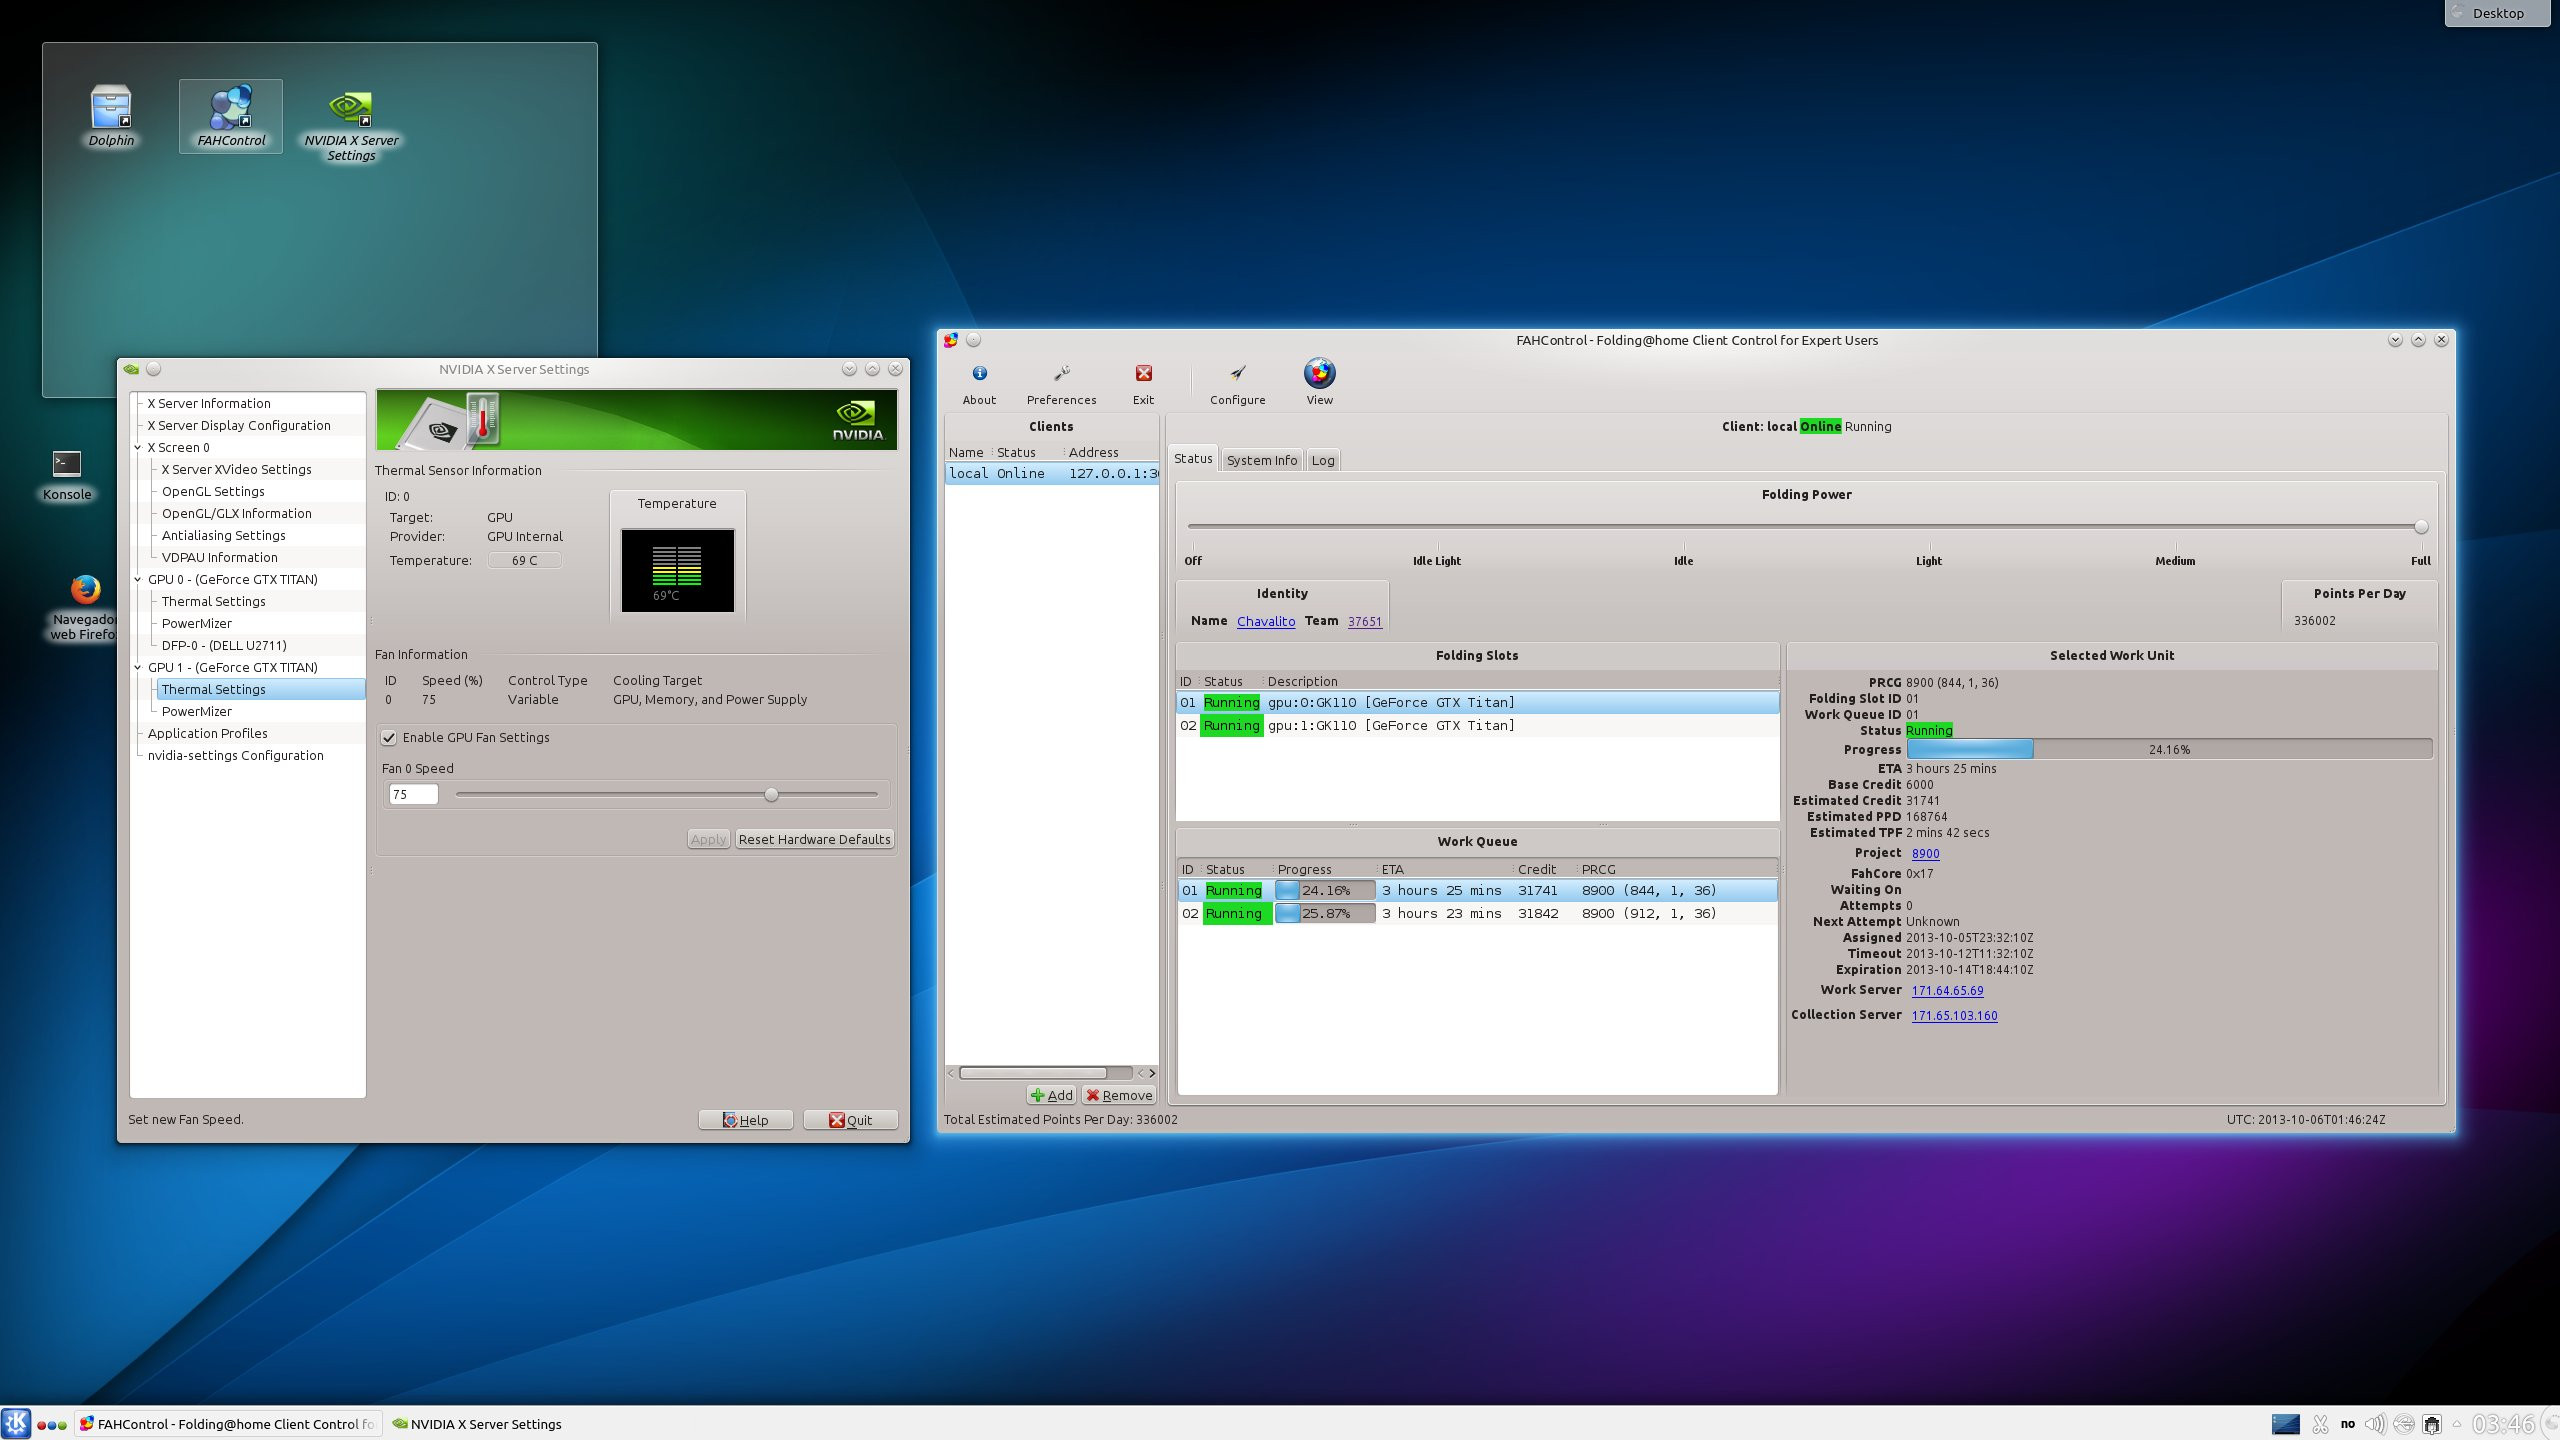Show hidden system tray icons arrow

[x=2456, y=1424]
